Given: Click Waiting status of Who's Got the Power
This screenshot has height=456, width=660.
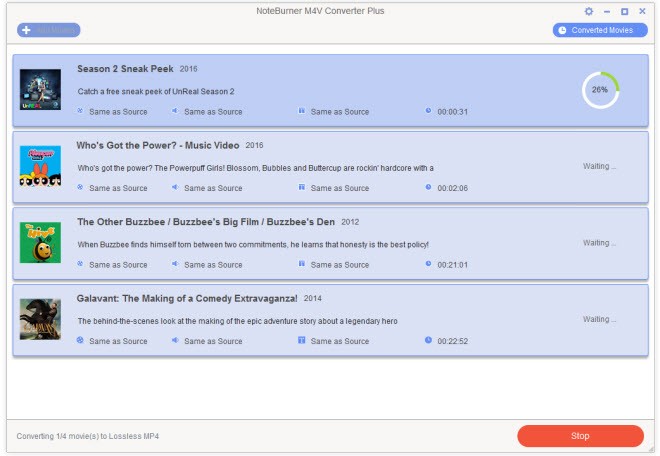Looking at the screenshot, I should point(599,166).
